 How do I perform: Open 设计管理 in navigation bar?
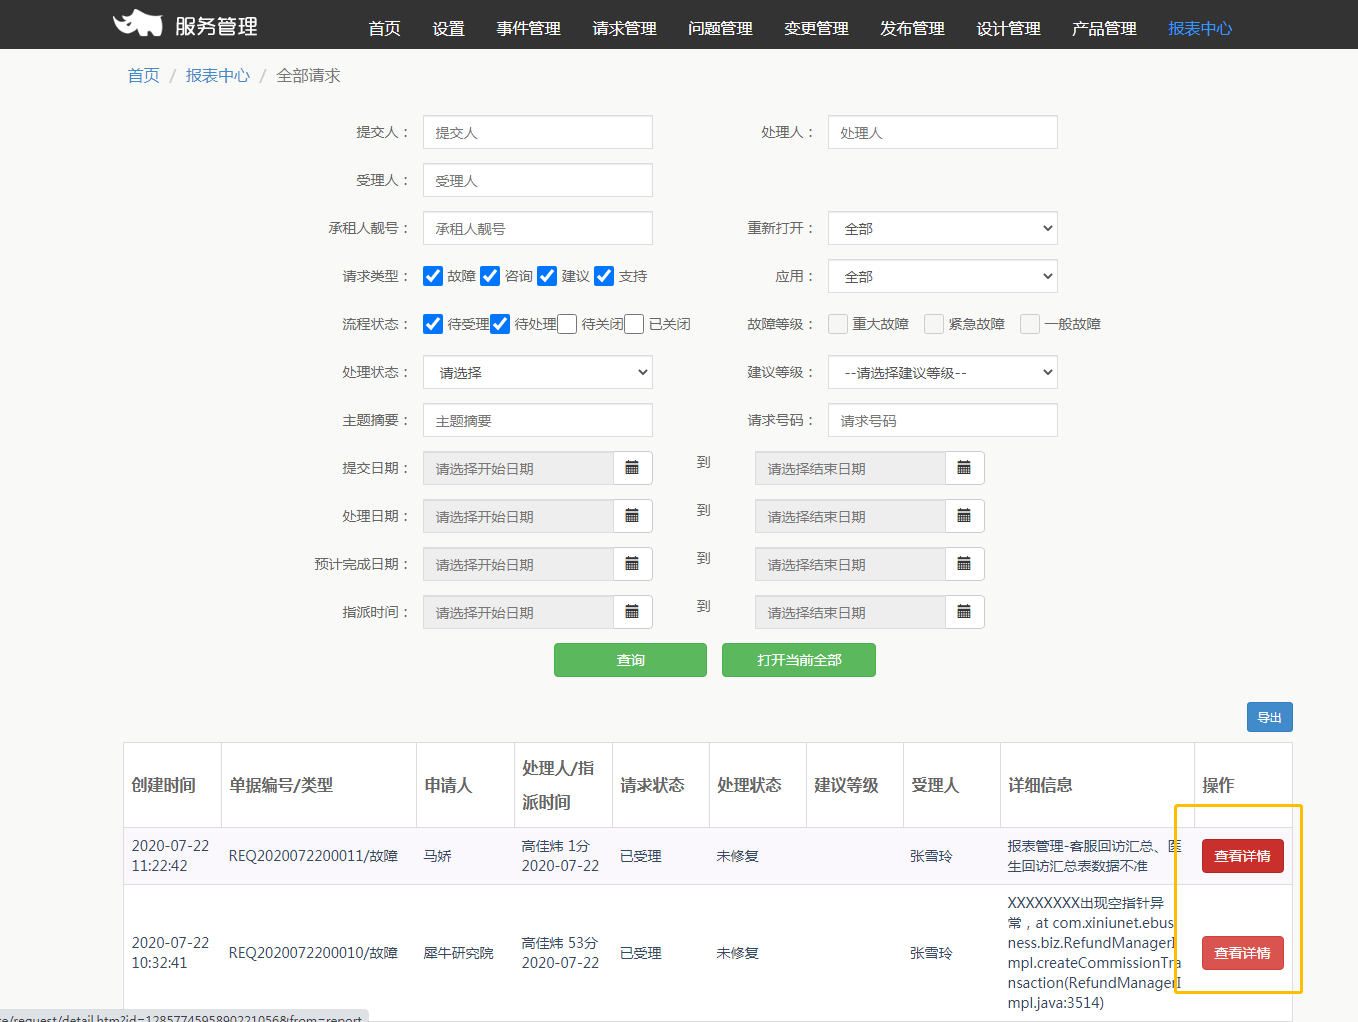pos(1008,28)
